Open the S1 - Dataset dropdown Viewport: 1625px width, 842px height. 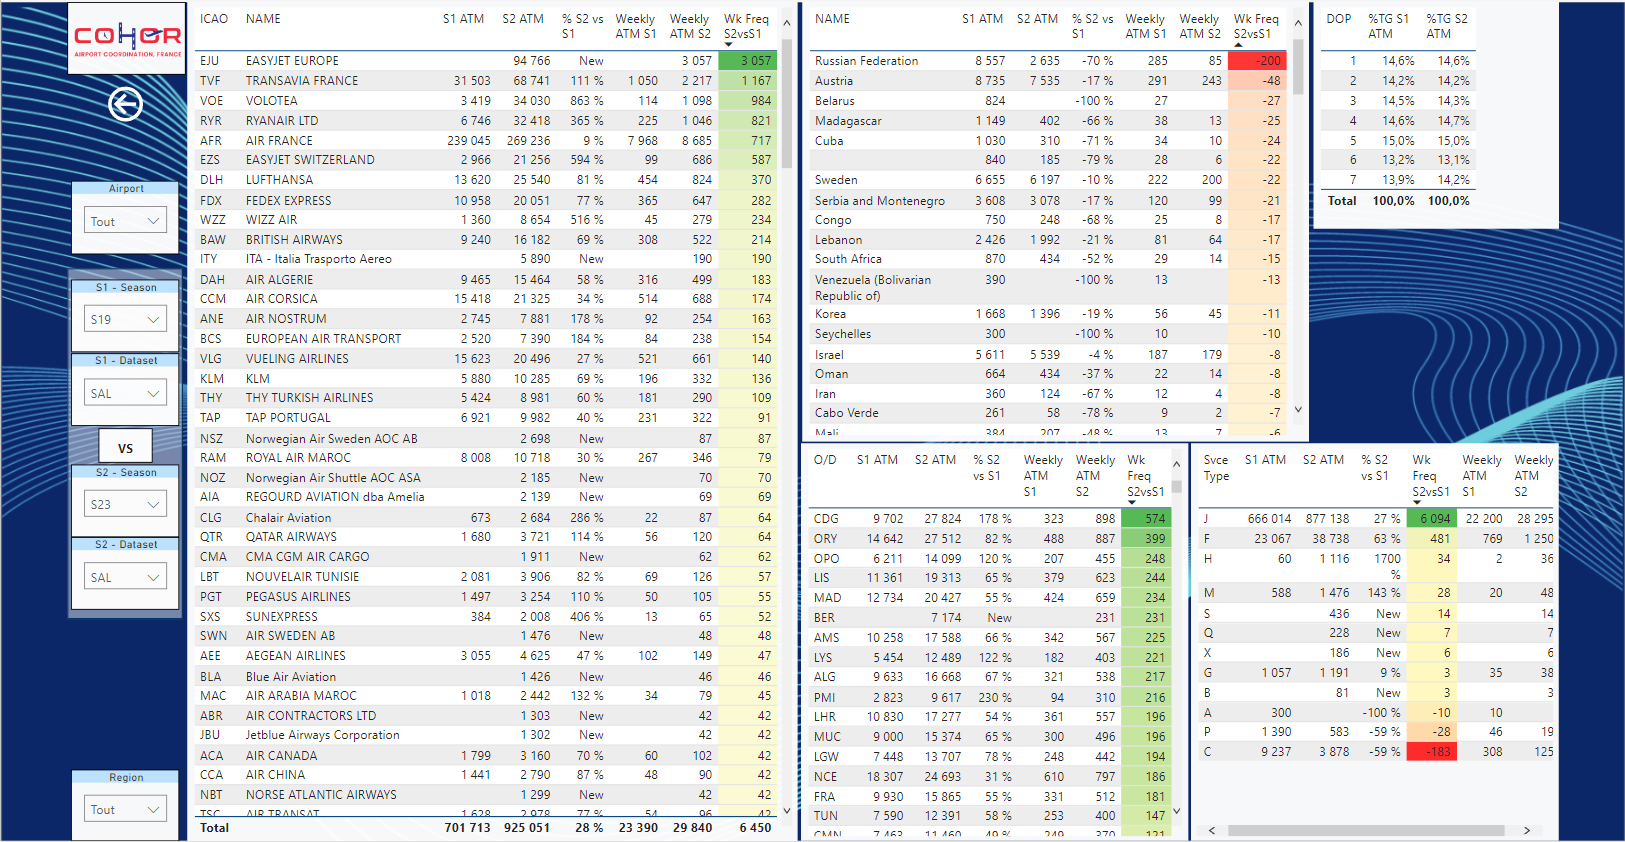click(x=125, y=393)
